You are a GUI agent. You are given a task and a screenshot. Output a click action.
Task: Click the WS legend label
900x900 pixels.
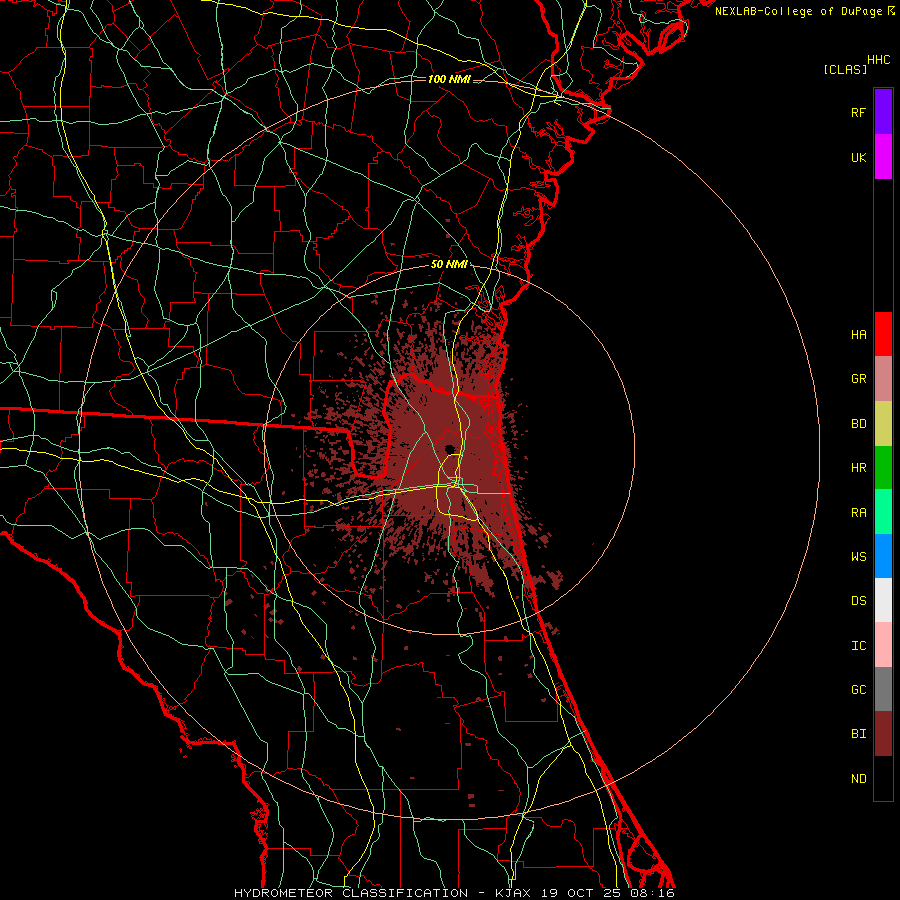[858, 557]
